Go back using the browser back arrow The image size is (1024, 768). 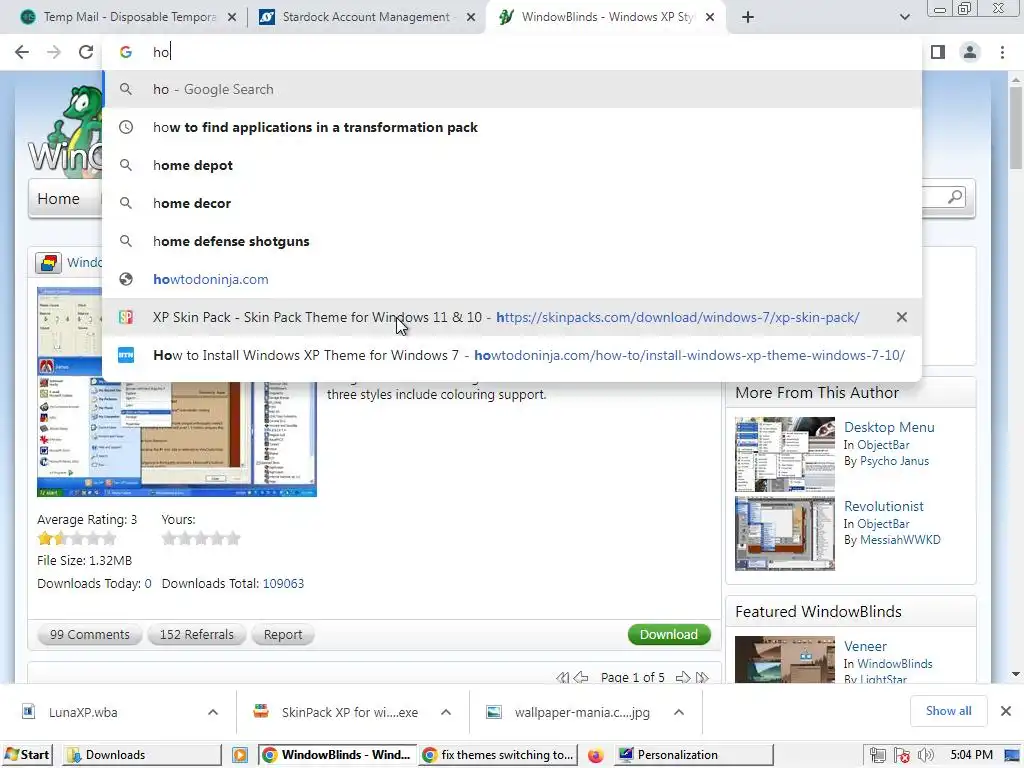(22, 52)
